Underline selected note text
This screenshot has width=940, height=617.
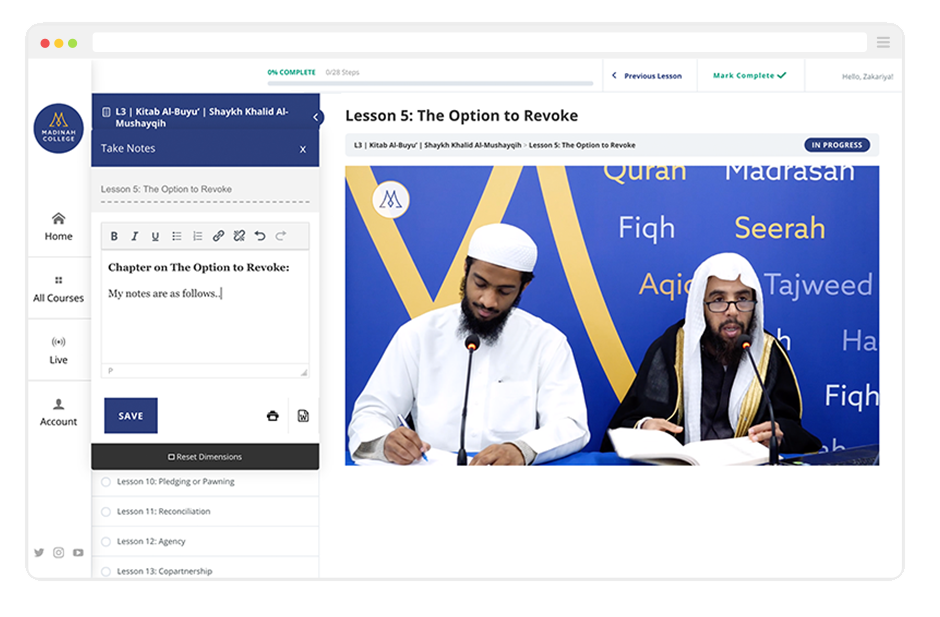(x=155, y=236)
